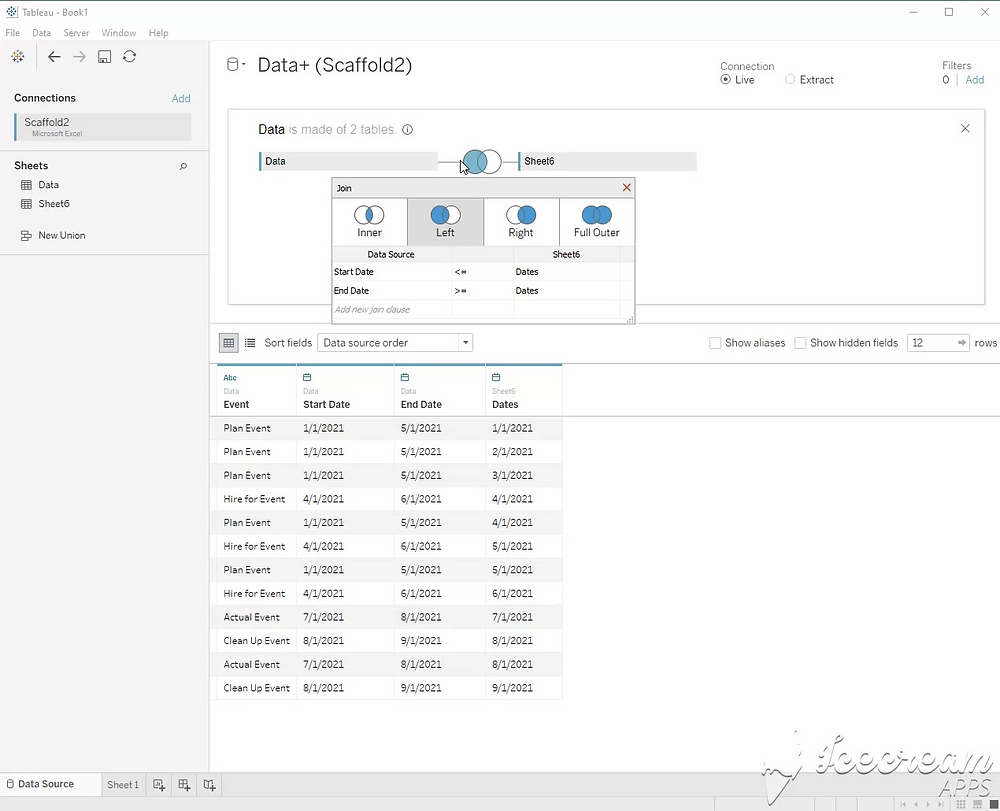1000x811 pixels.
Task: Apply row count with arrow button
Action: click(962, 343)
